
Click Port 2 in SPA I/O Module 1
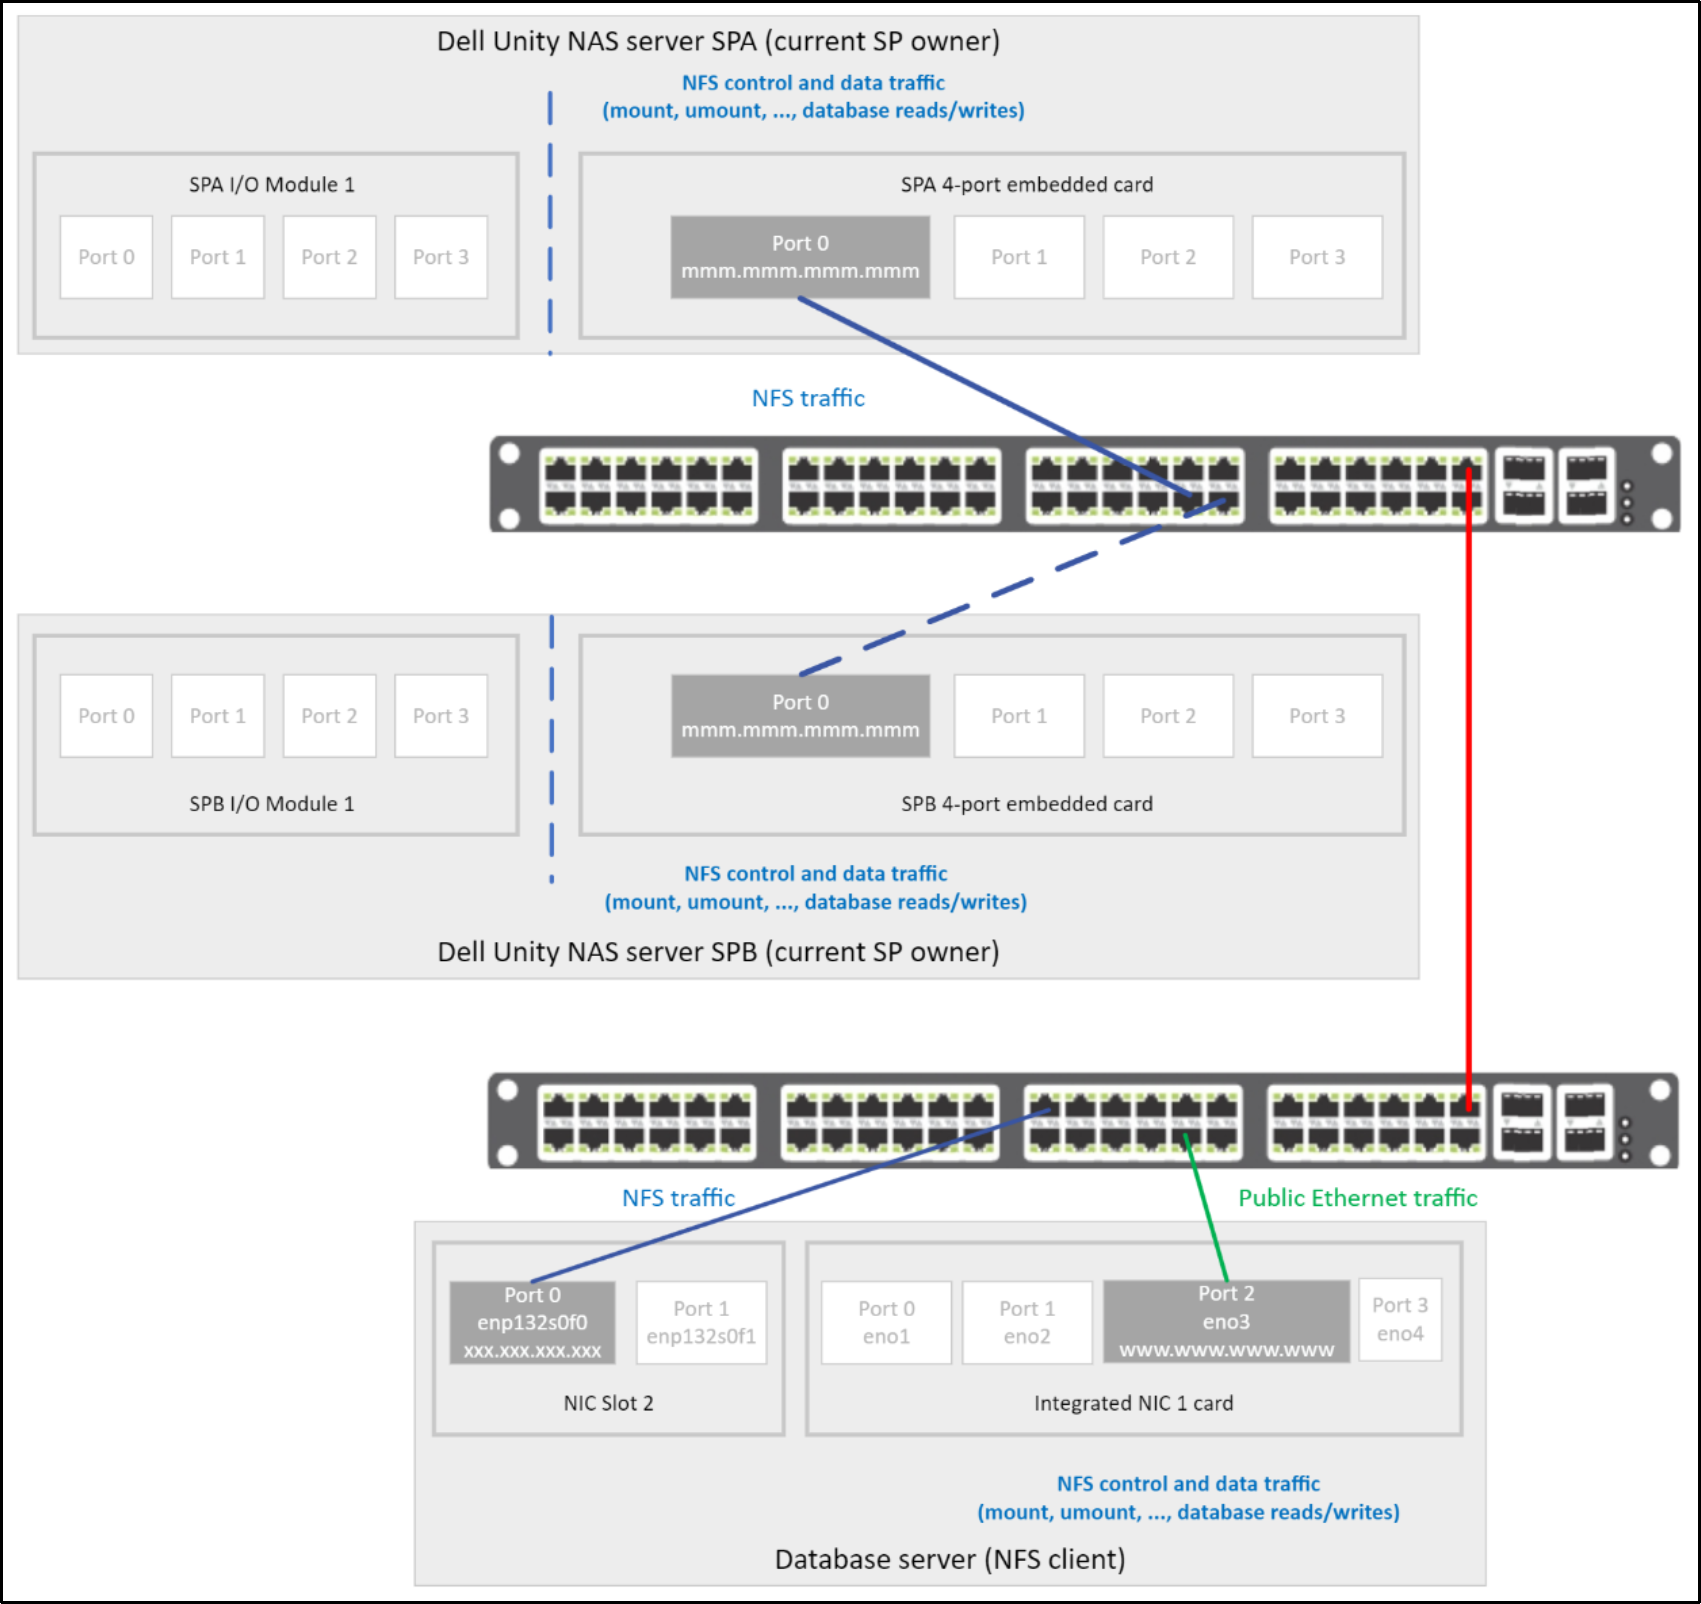click(x=329, y=257)
